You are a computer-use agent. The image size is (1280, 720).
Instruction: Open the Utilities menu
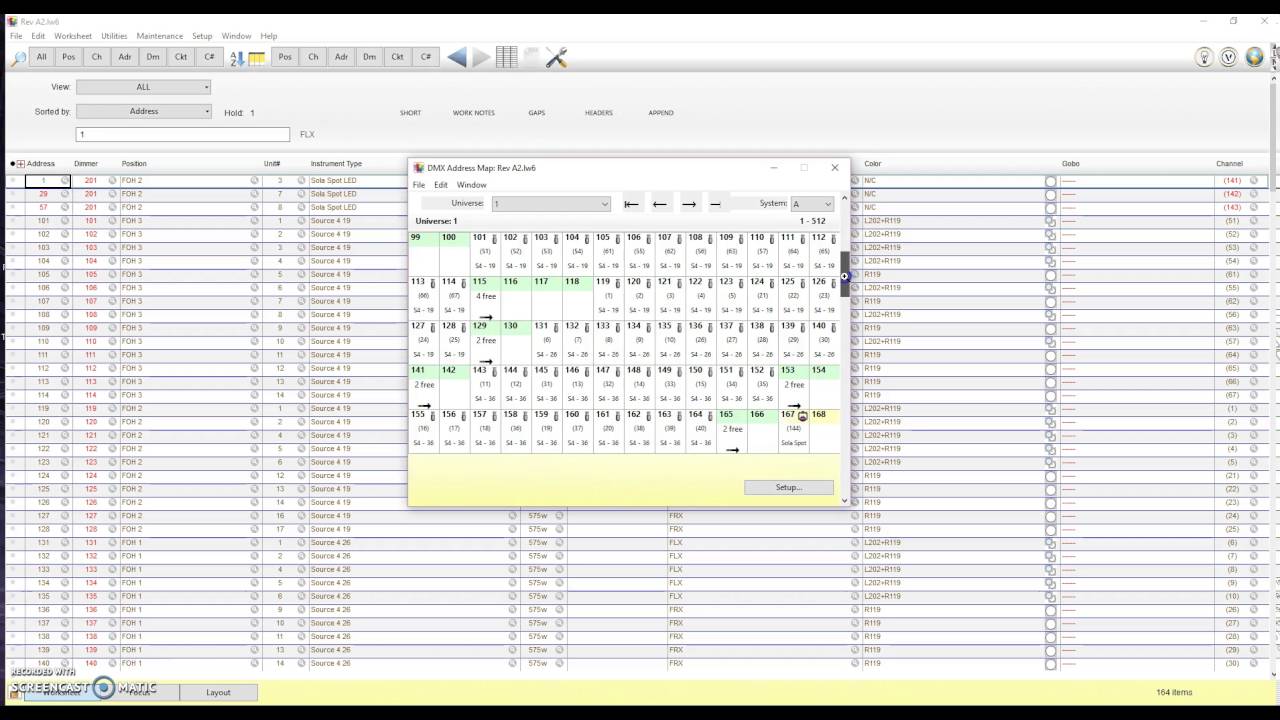pyautogui.click(x=114, y=36)
